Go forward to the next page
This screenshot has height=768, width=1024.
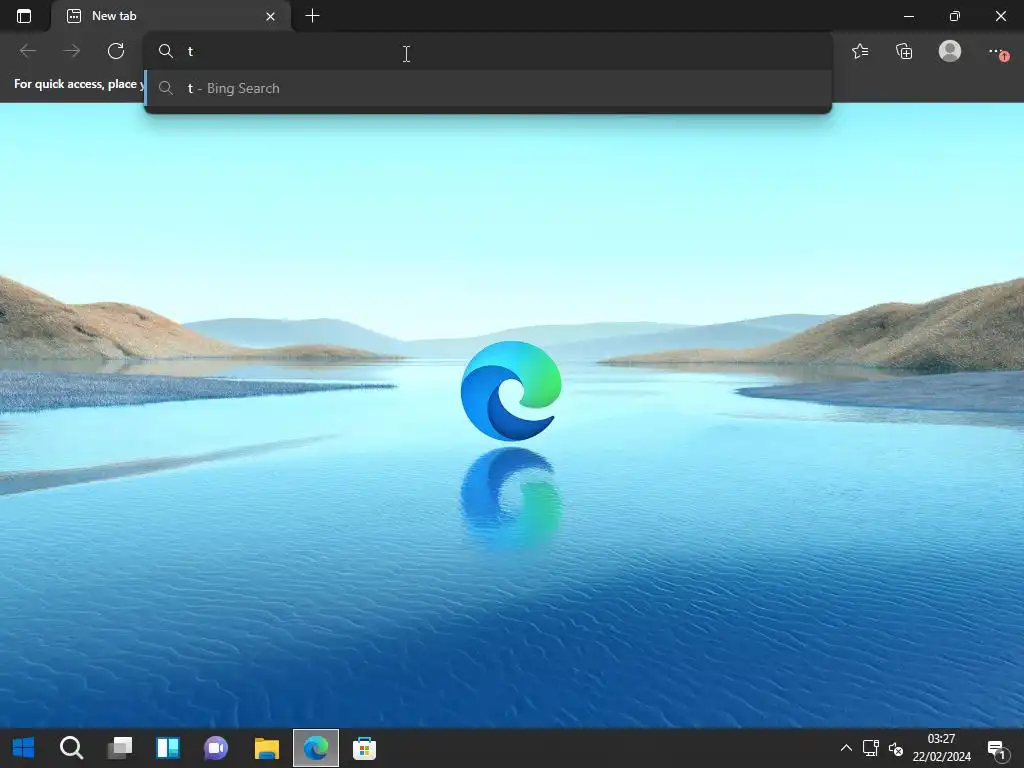[x=72, y=51]
